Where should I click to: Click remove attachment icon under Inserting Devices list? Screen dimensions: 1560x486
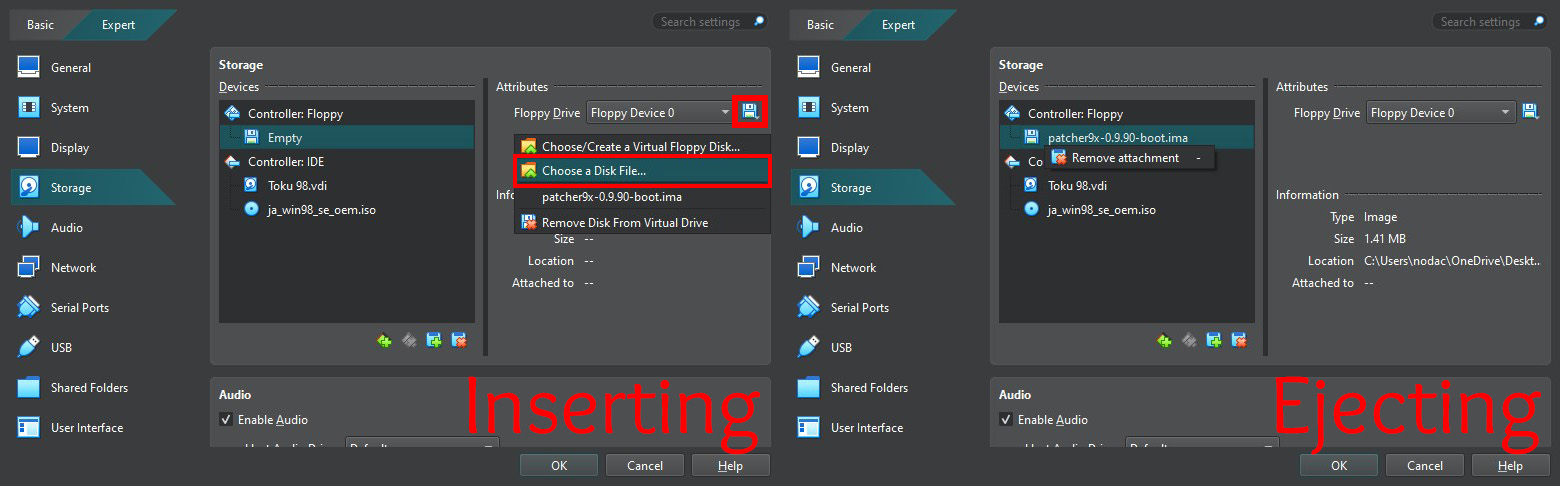click(x=459, y=340)
